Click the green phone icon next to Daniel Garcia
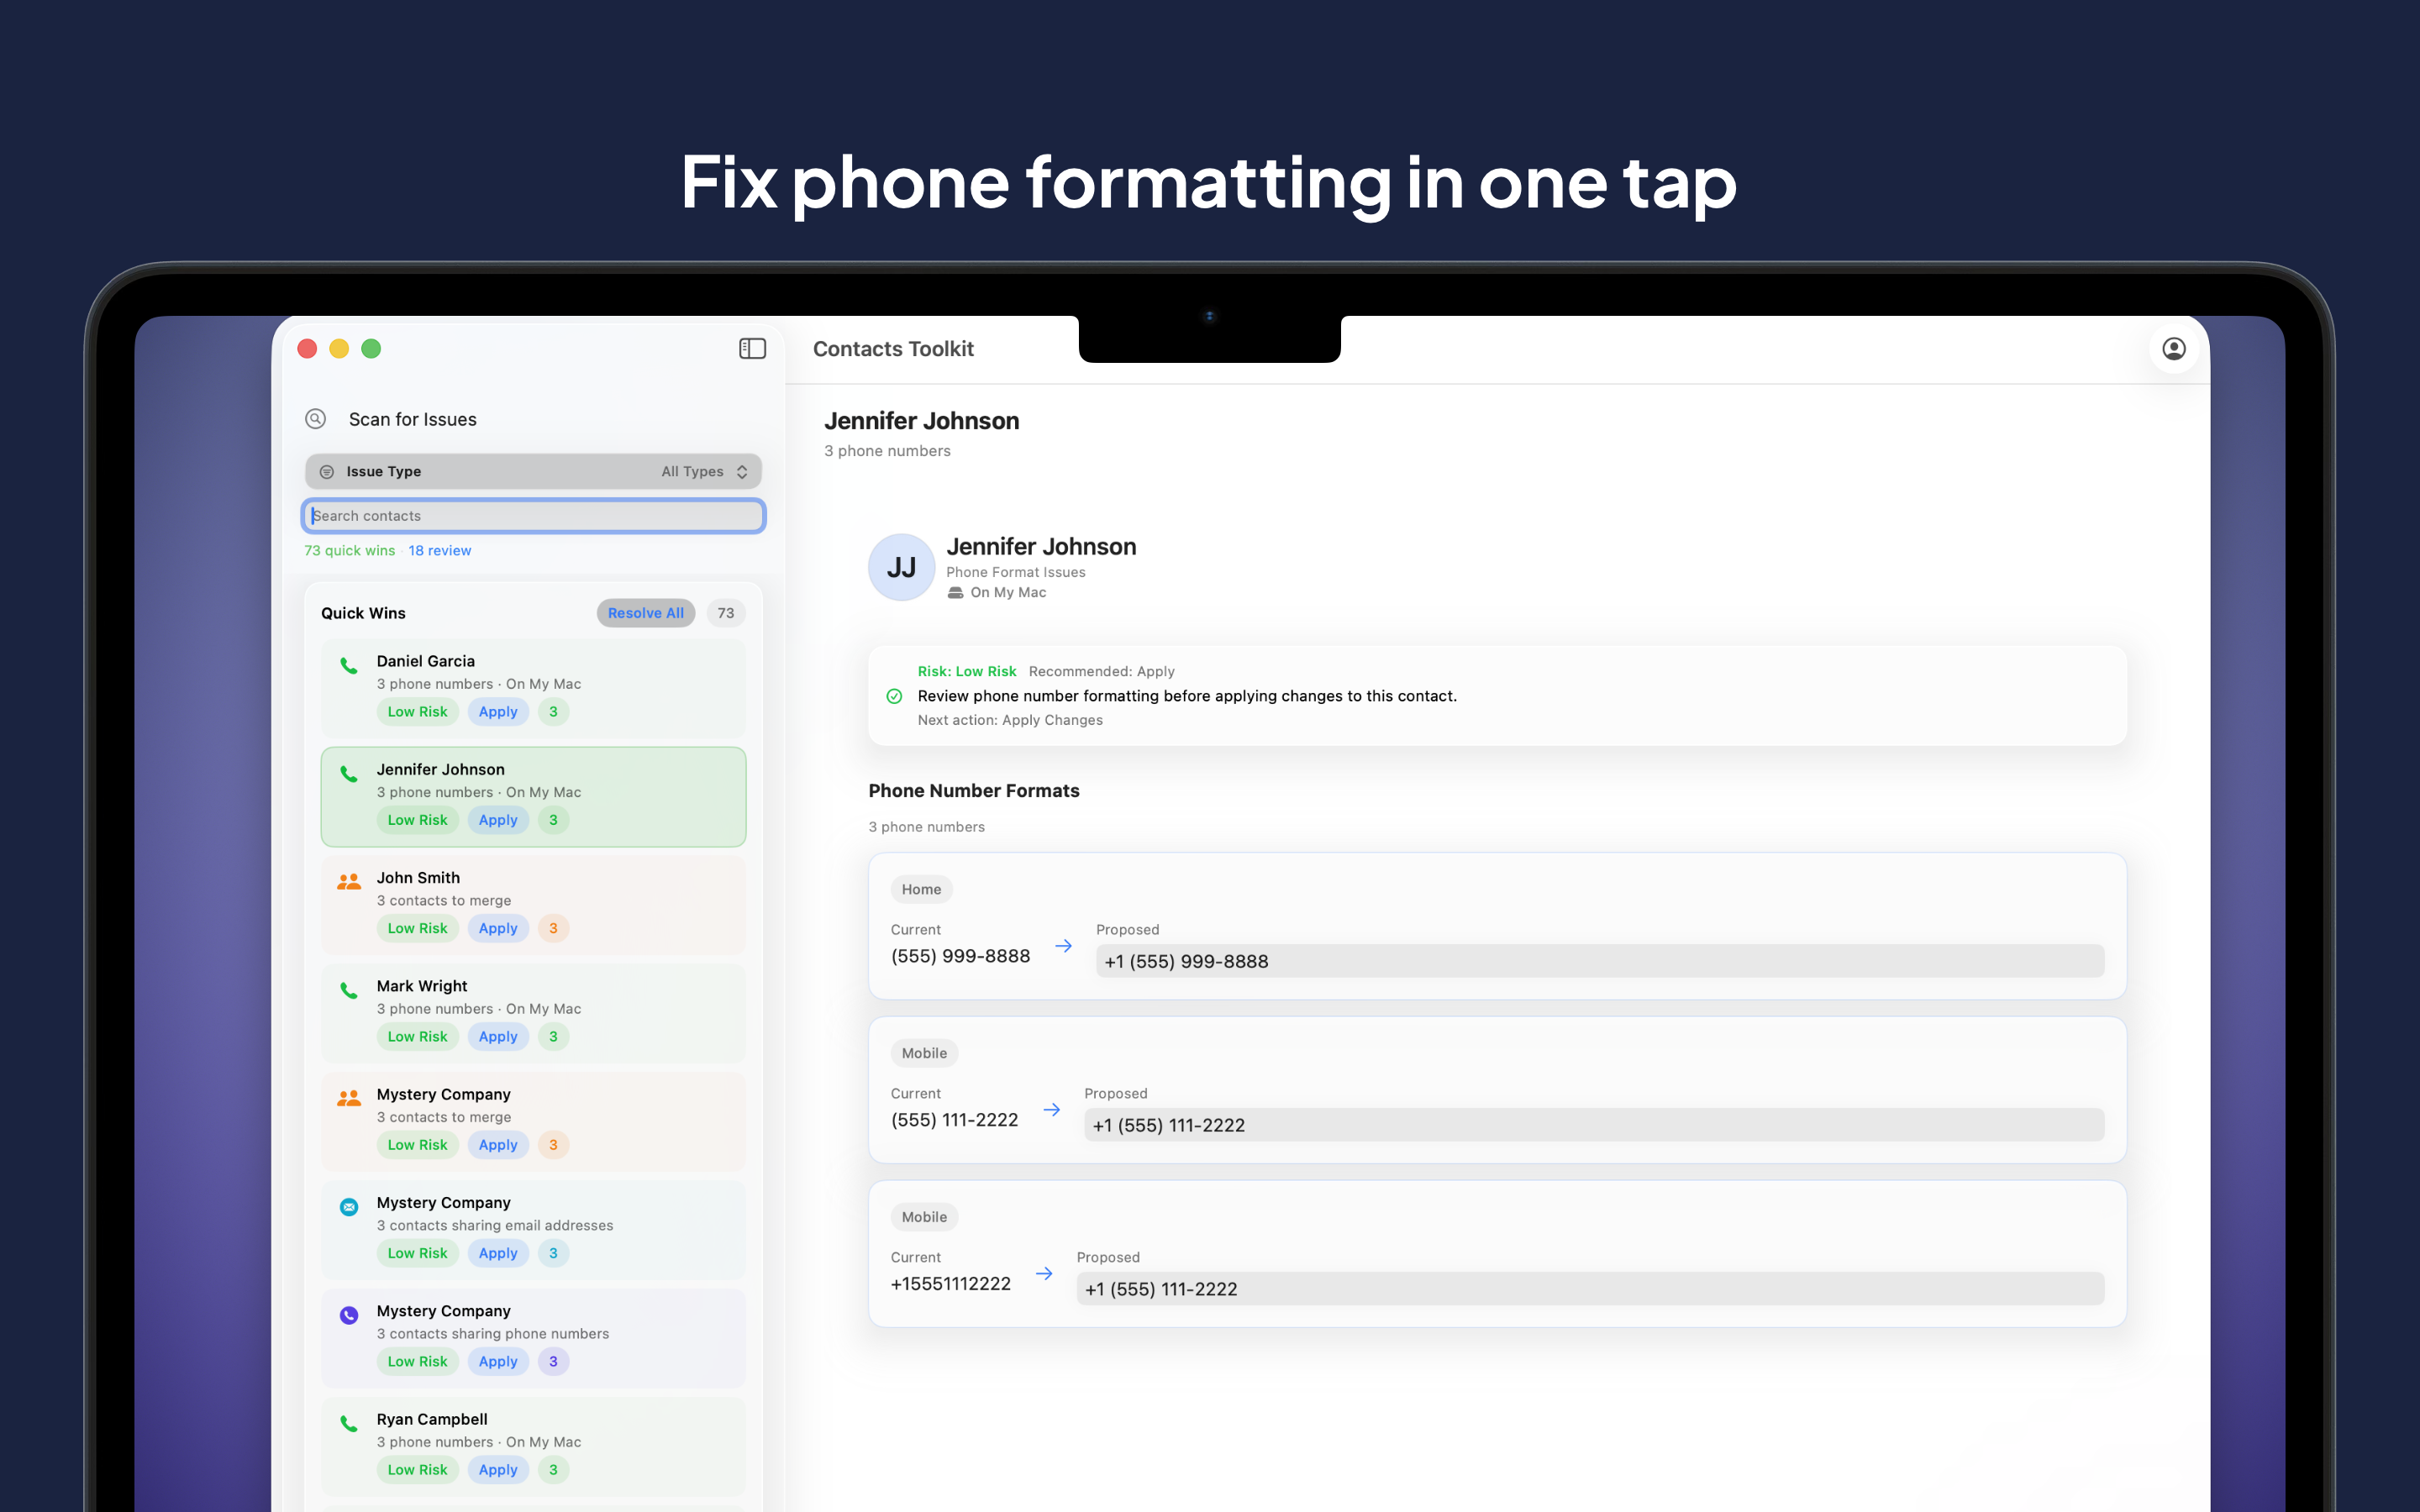 point(348,665)
